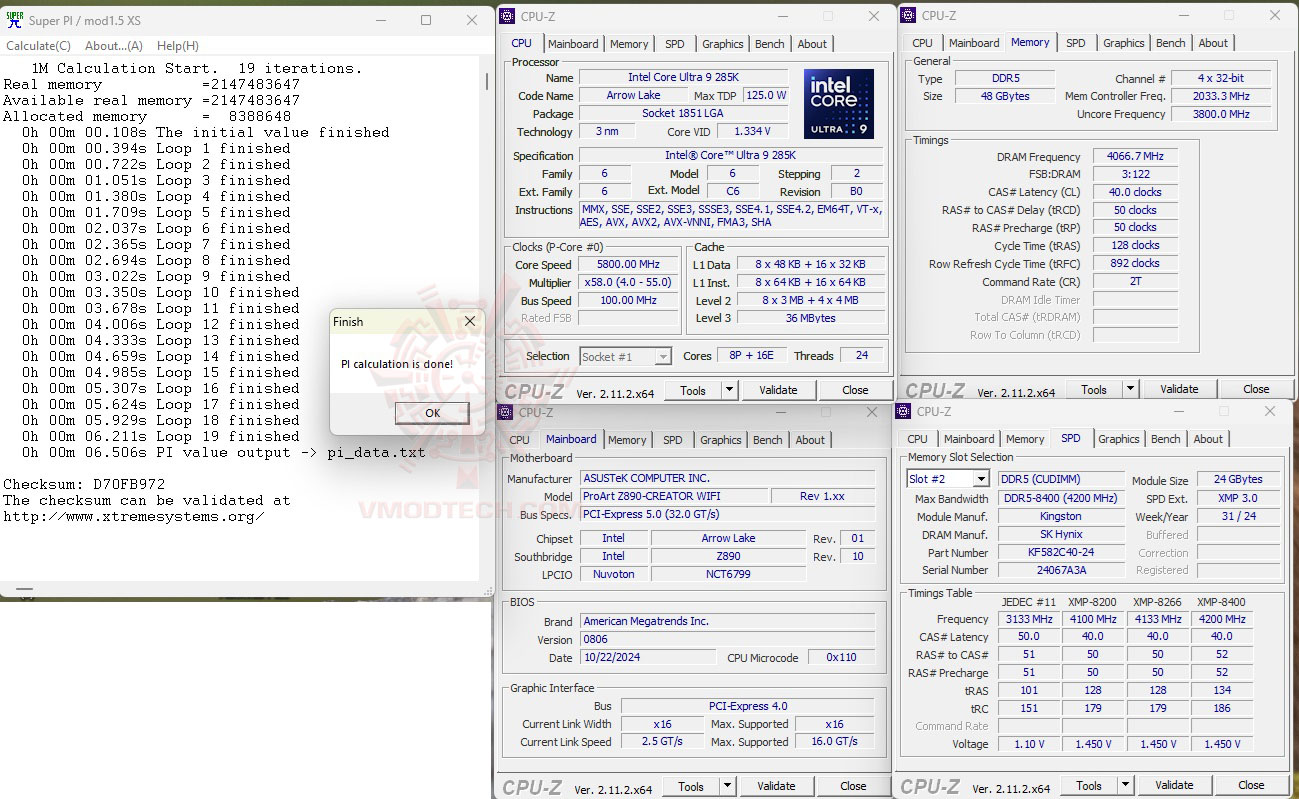Screen dimensions: 1299x799
Task: Click the Close button in the memory Timings window
Action: click(x=1256, y=389)
